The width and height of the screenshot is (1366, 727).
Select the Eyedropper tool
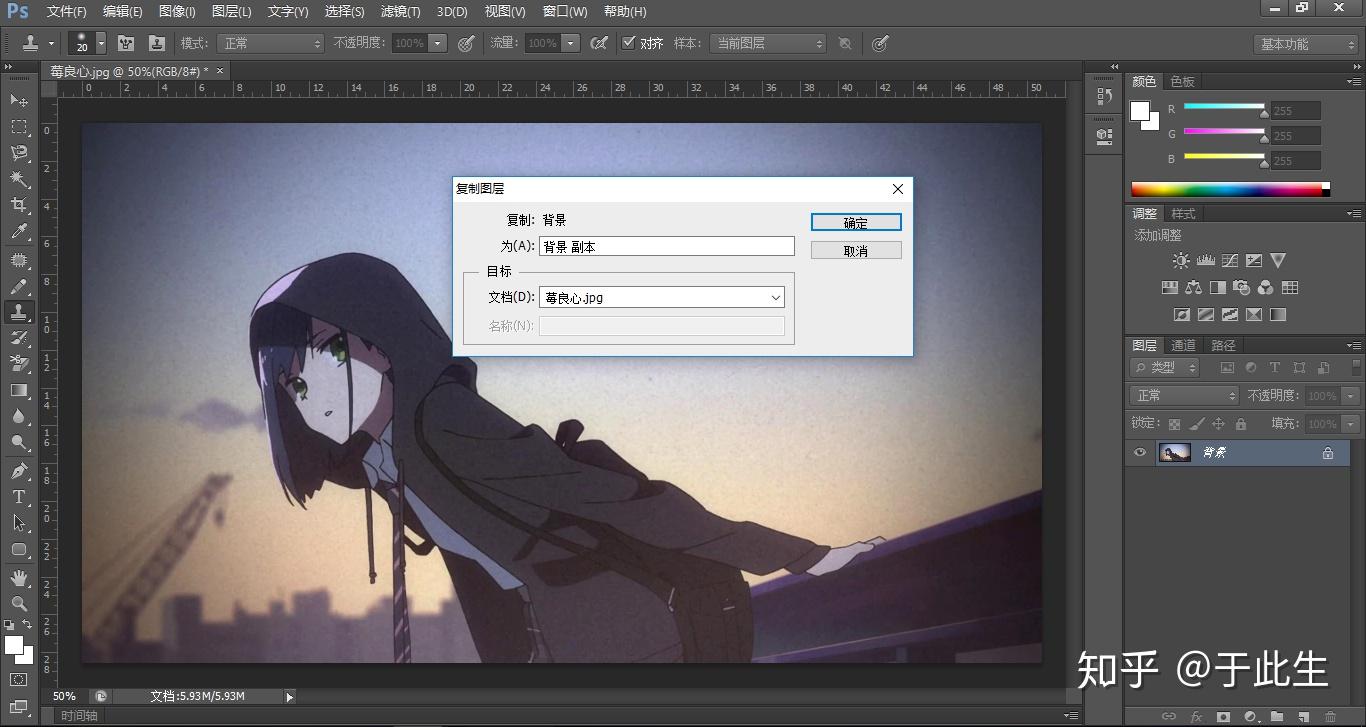pos(19,232)
